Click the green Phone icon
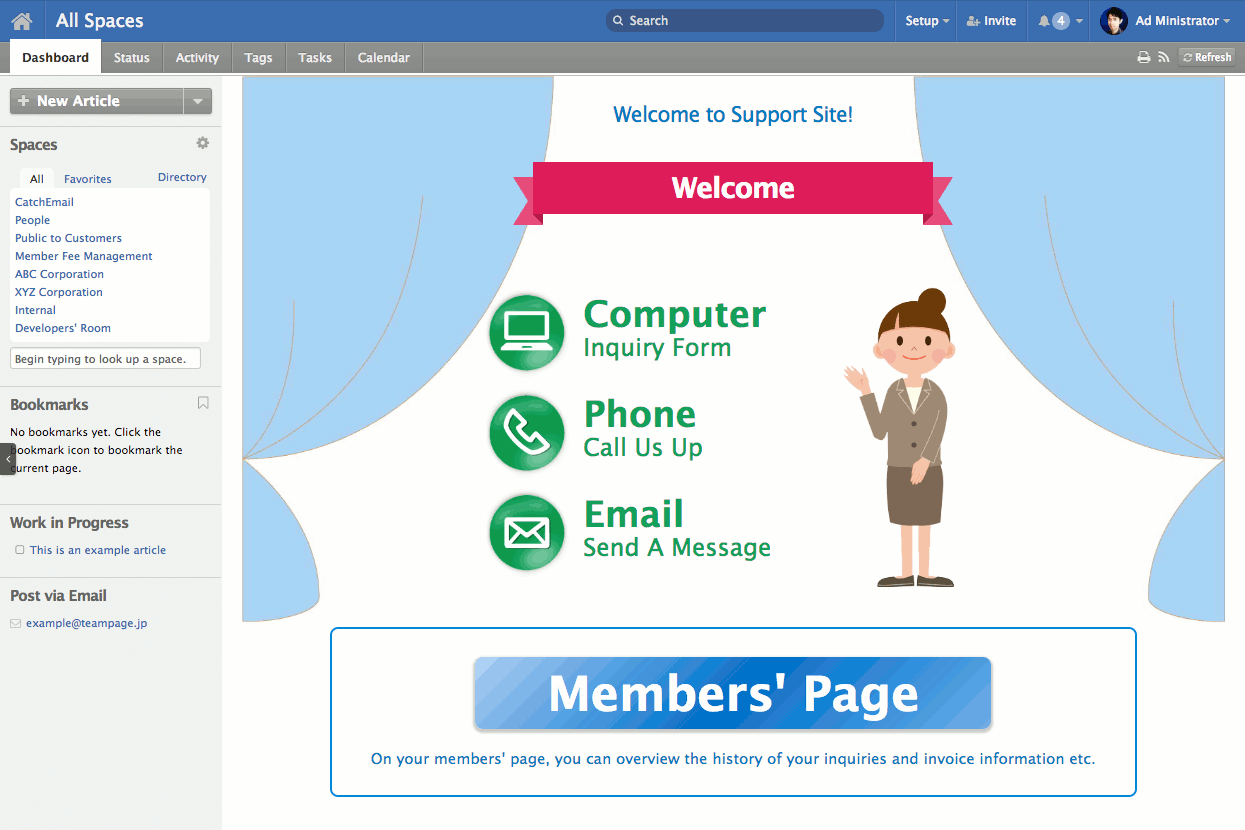Viewport: 1245px width, 830px height. (x=527, y=432)
